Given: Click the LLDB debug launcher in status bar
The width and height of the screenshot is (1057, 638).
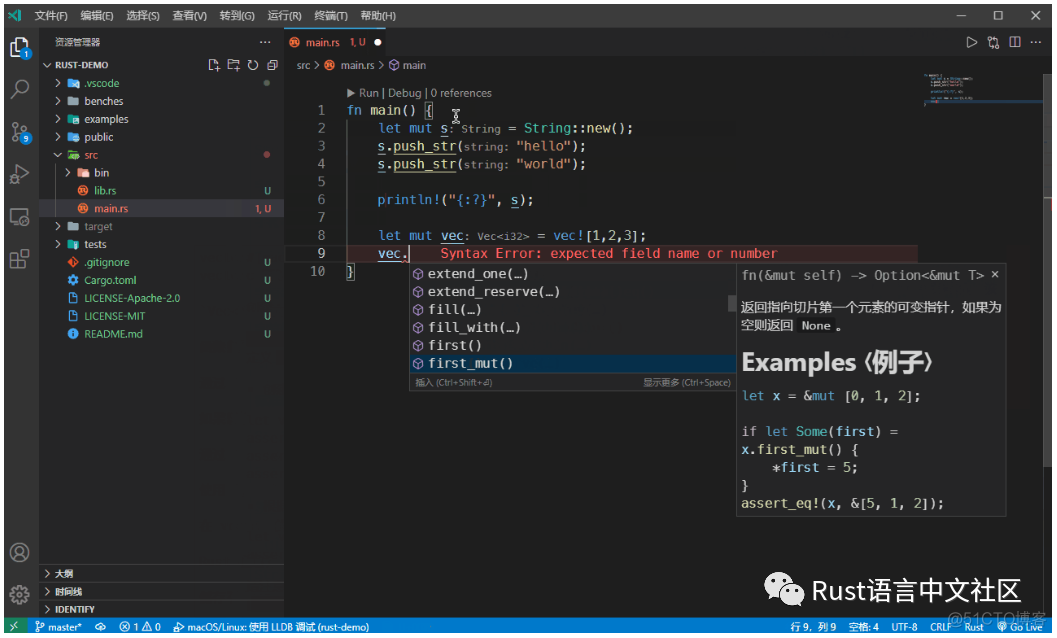Looking at the screenshot, I should pyautogui.click(x=271, y=627).
